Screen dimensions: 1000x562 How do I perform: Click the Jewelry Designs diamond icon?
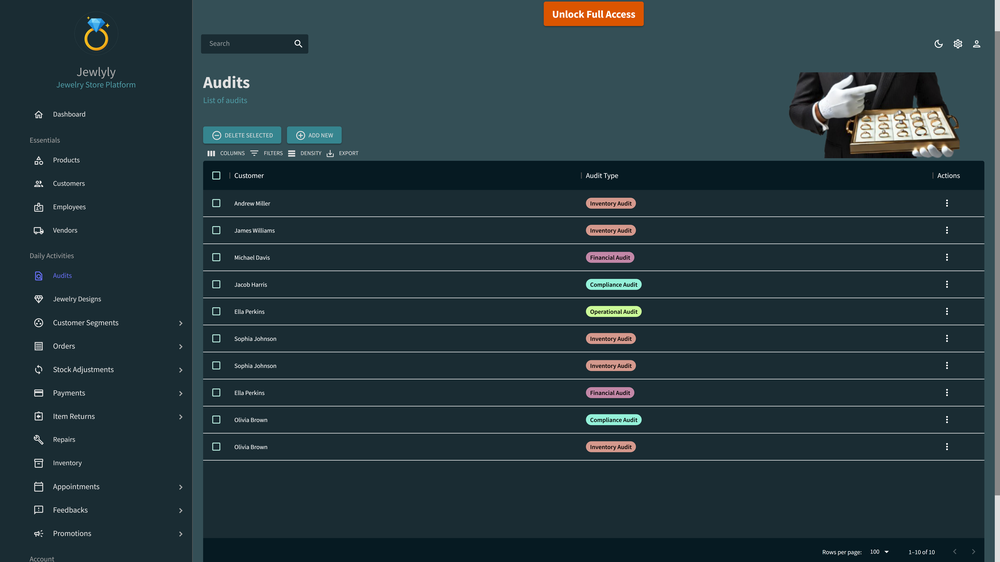click(x=38, y=299)
